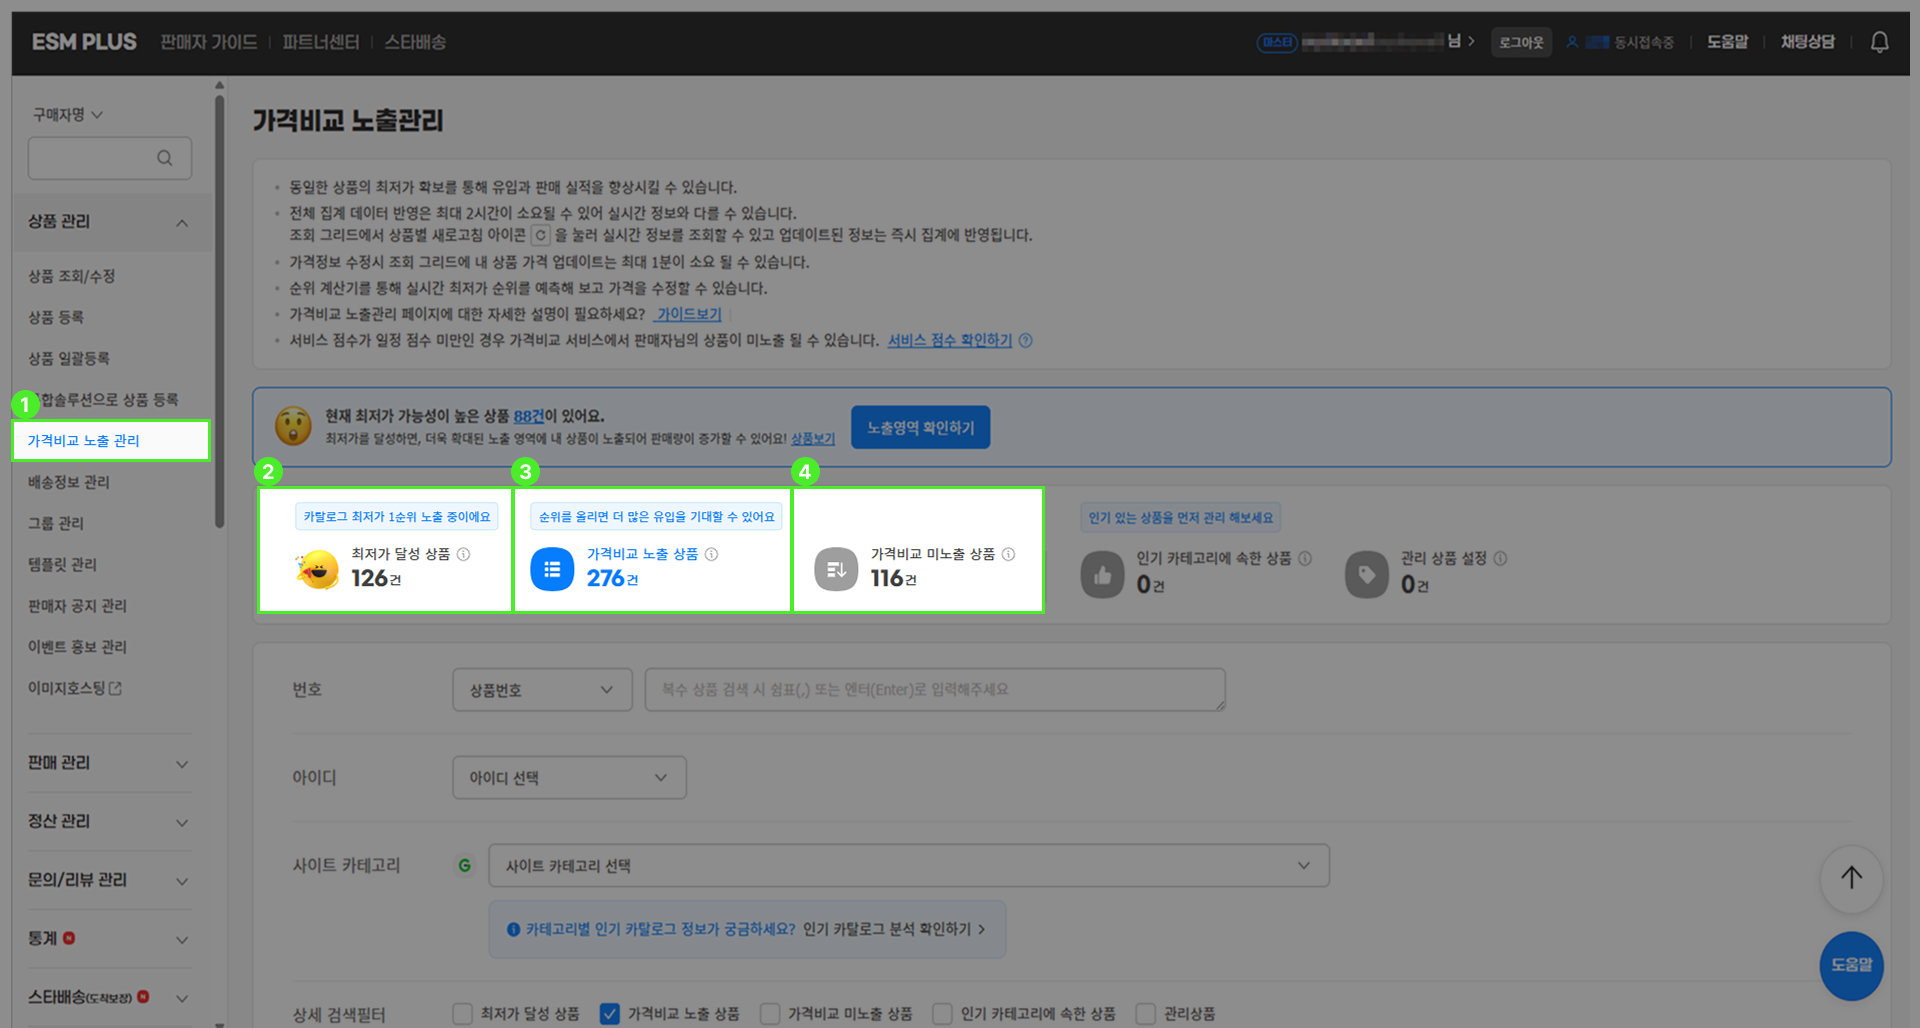This screenshot has width=1920, height=1028.
Task: Click help icon next to 서비스 점수 확인하기
Action: click(1025, 341)
